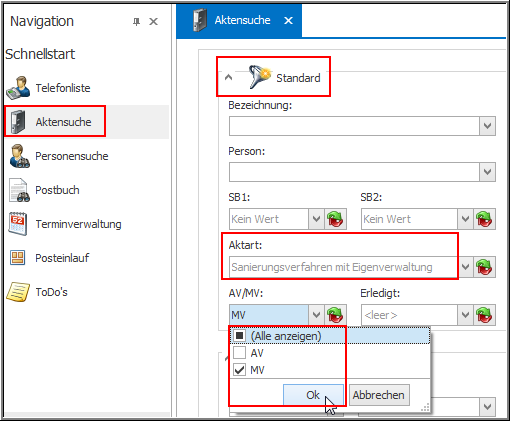This screenshot has width=510, height=421.
Task: Toggle the (Alle anzeigen) checkbox
Action: [240, 336]
